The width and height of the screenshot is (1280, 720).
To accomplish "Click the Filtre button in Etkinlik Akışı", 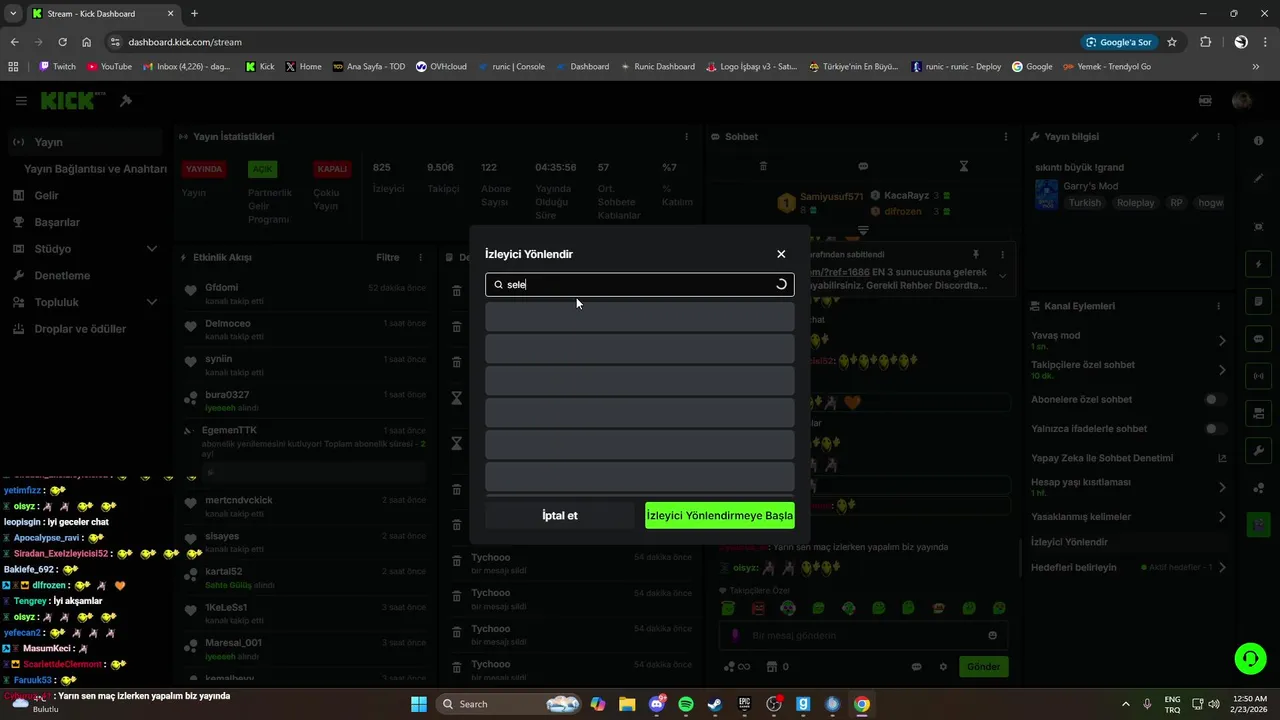I will point(388,257).
